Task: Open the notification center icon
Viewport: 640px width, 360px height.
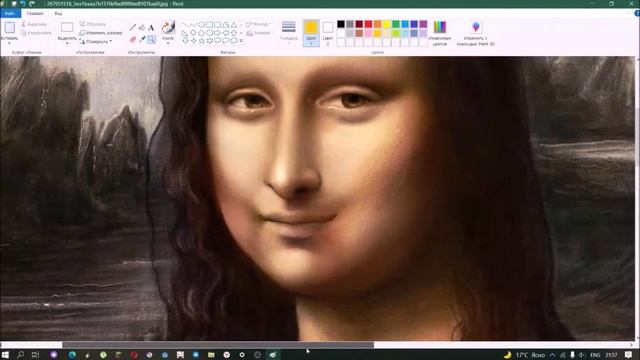Action: [629, 355]
